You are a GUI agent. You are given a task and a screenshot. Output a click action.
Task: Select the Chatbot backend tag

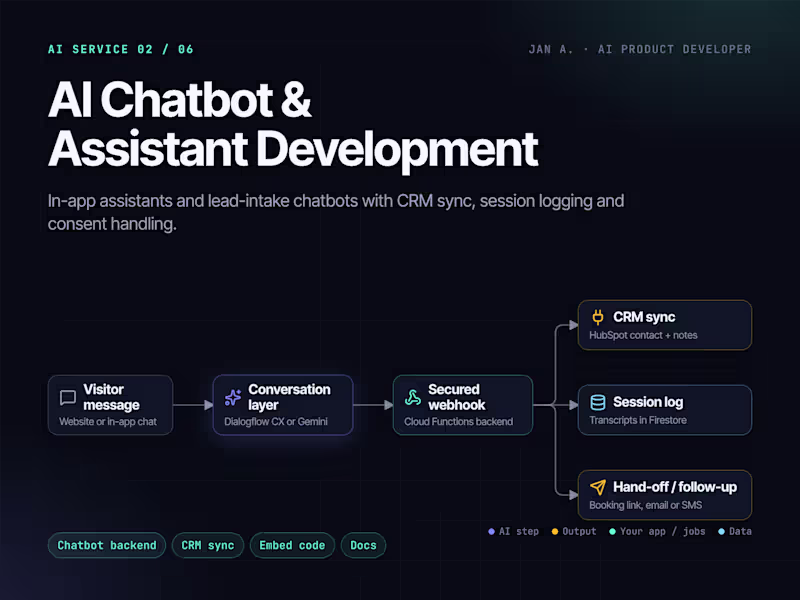coord(107,545)
